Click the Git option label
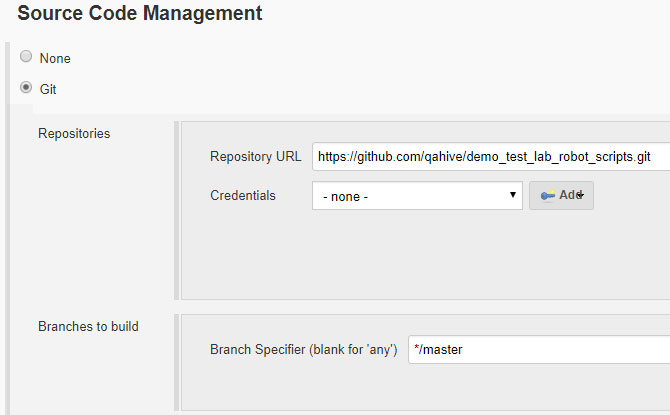 click(x=48, y=89)
